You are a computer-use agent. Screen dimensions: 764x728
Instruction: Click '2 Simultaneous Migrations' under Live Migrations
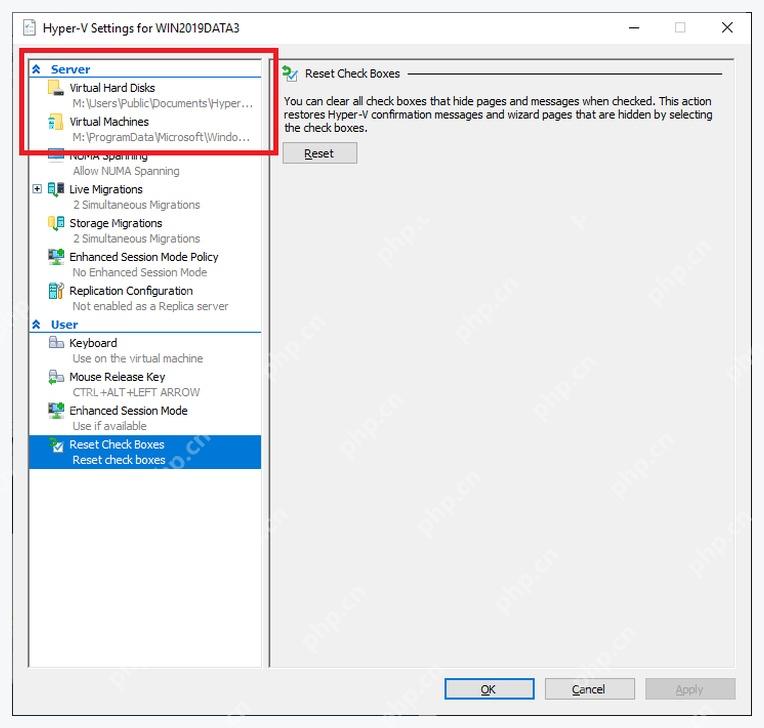136,205
